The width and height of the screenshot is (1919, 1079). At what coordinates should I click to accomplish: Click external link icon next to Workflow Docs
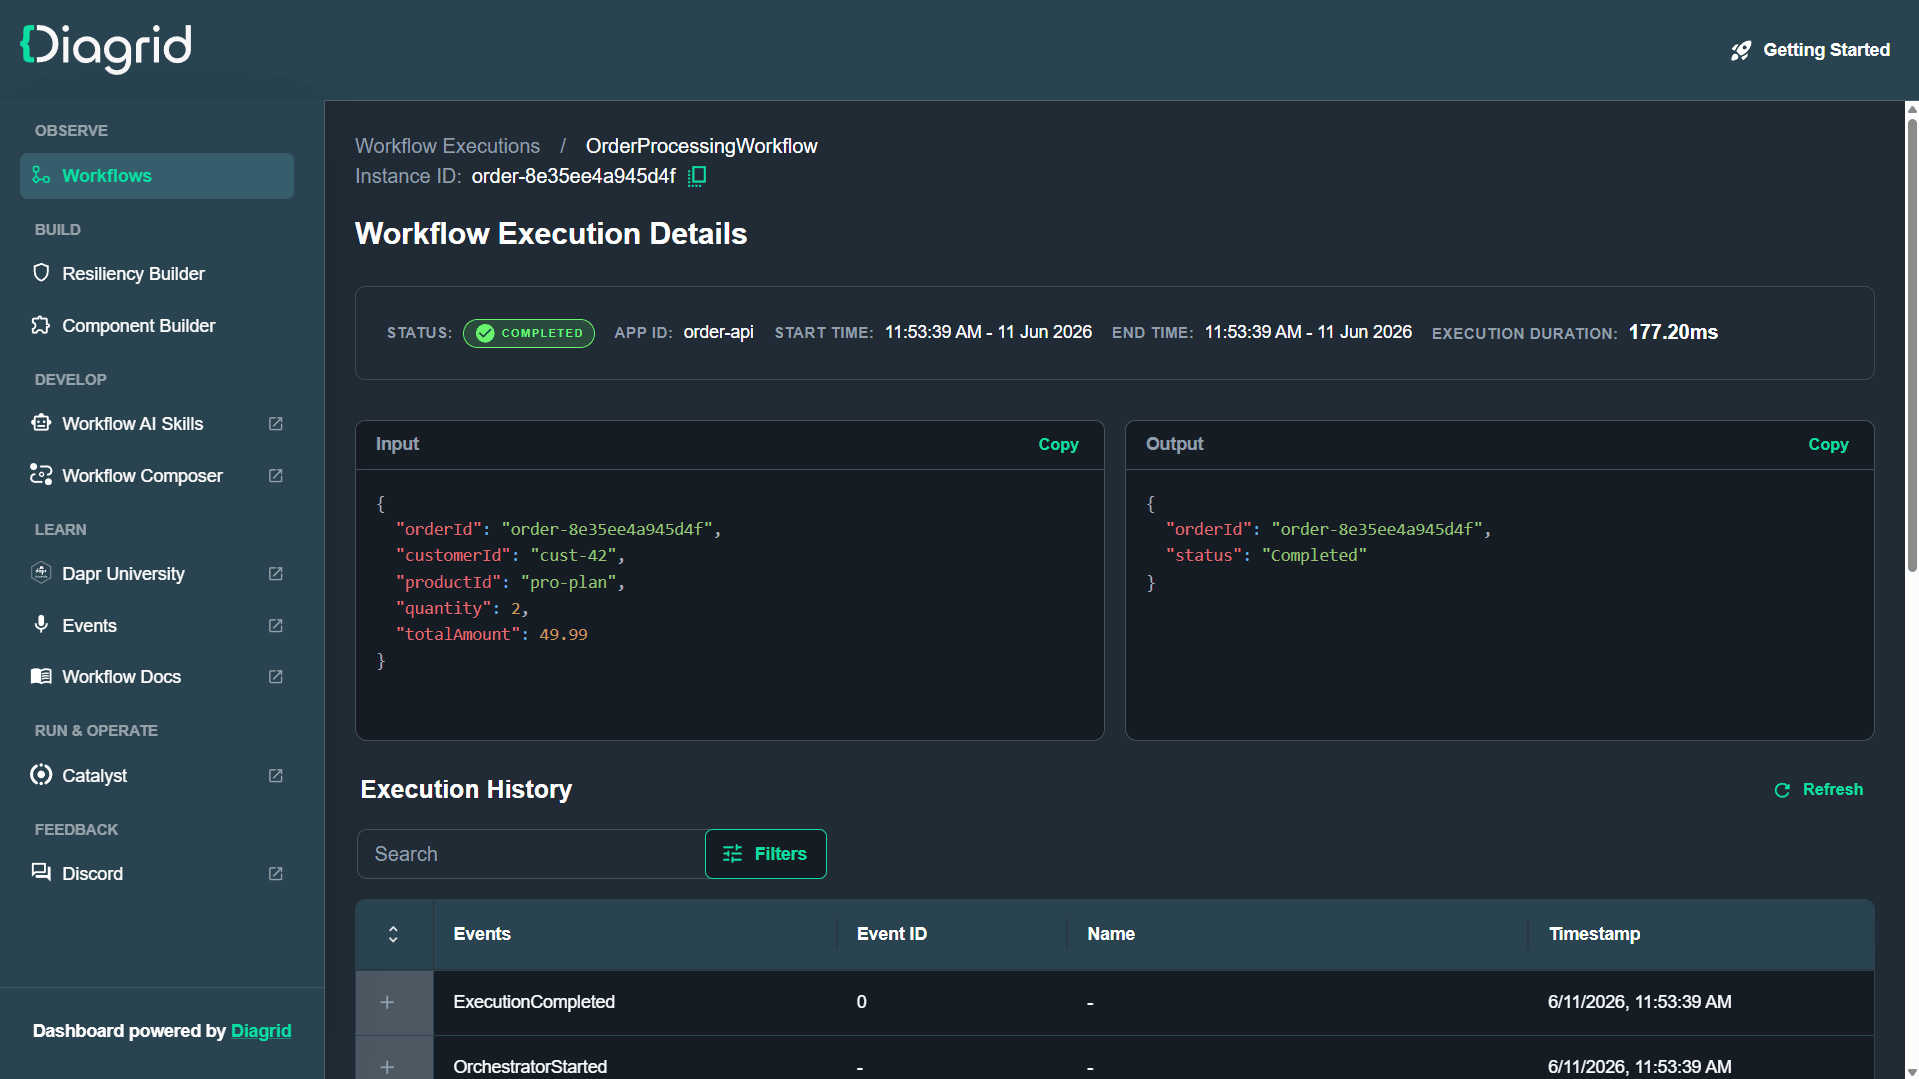(x=276, y=677)
